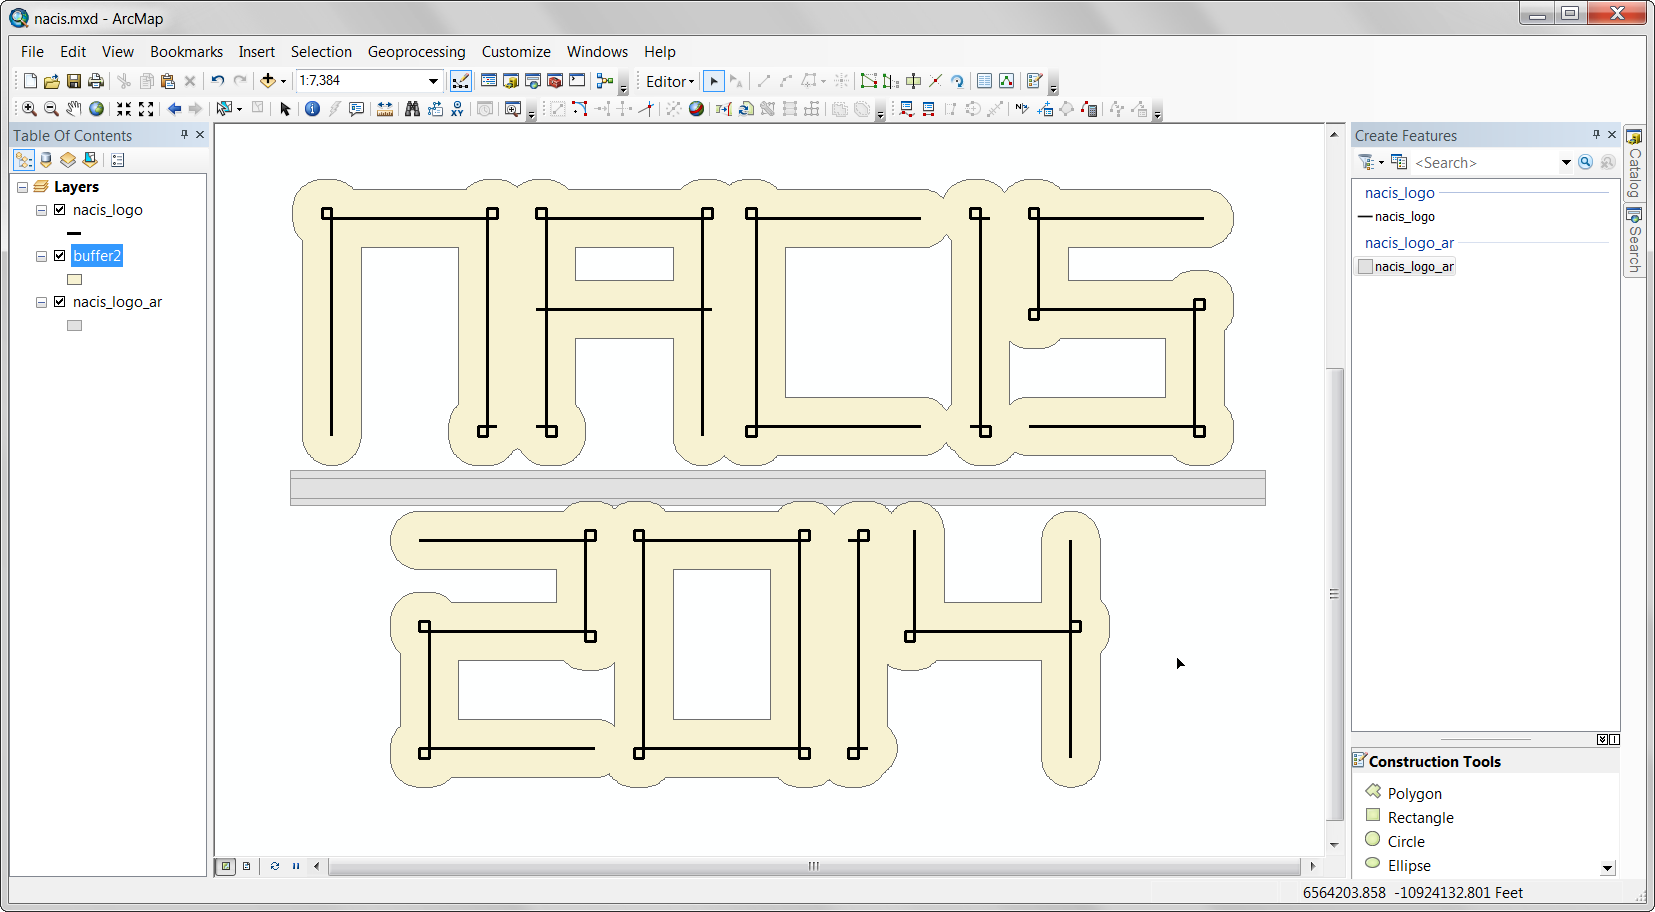Open the Catalog side tab
The height and width of the screenshot is (912, 1655).
[1634, 163]
